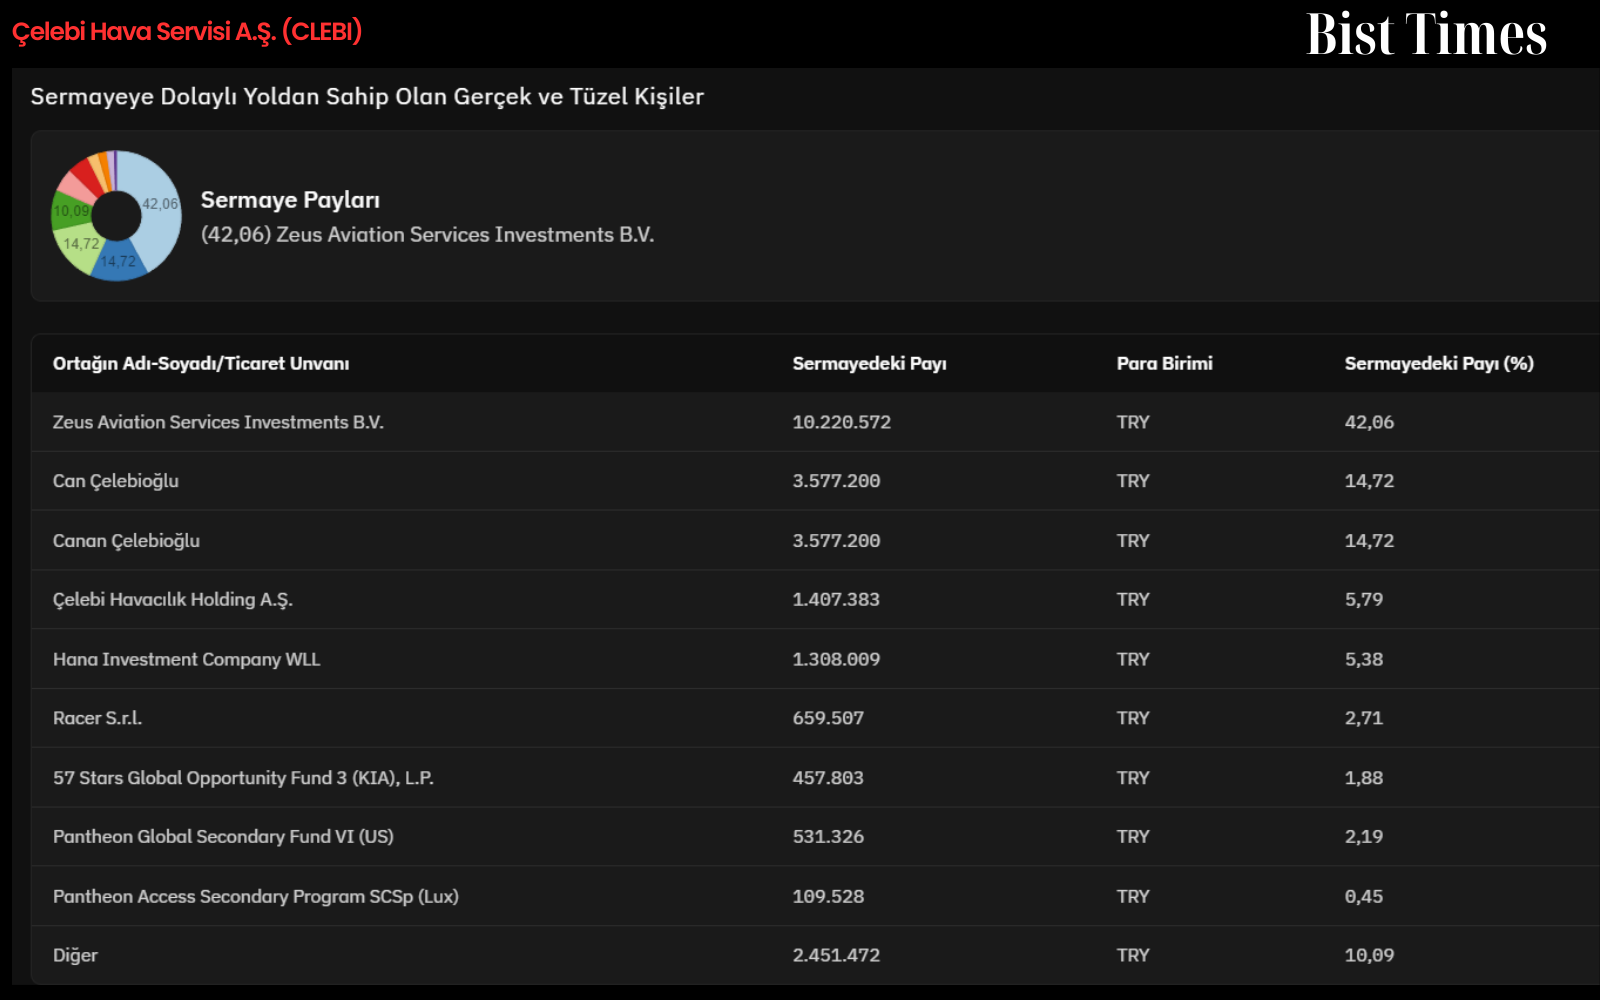
Task: Select the "Racer S.r.l." shareholder name
Action: 97,718
